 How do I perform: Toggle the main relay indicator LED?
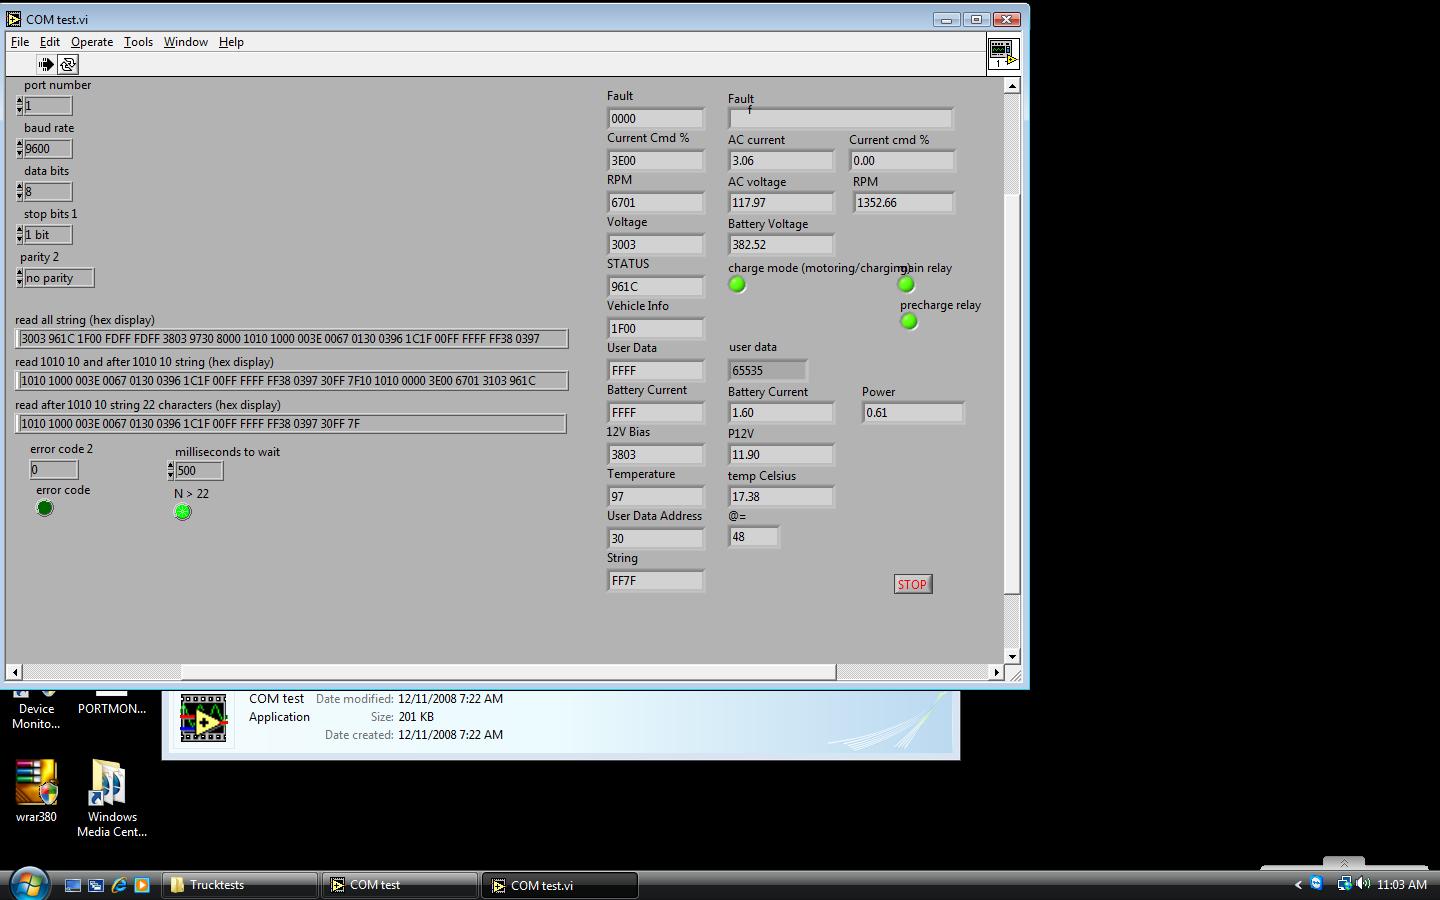coord(906,285)
